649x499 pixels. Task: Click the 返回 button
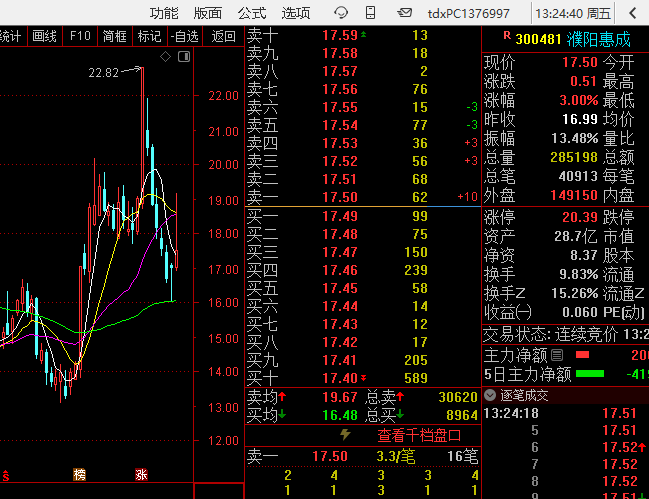[x=224, y=36]
